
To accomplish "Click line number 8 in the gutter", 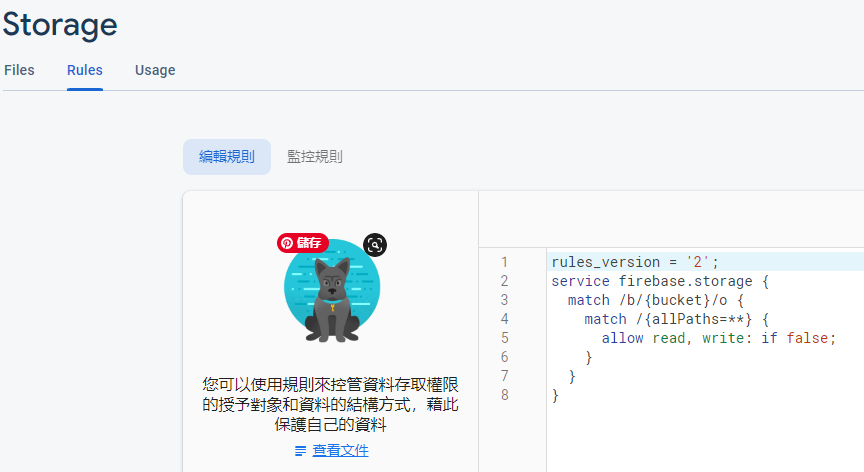I will (504, 395).
